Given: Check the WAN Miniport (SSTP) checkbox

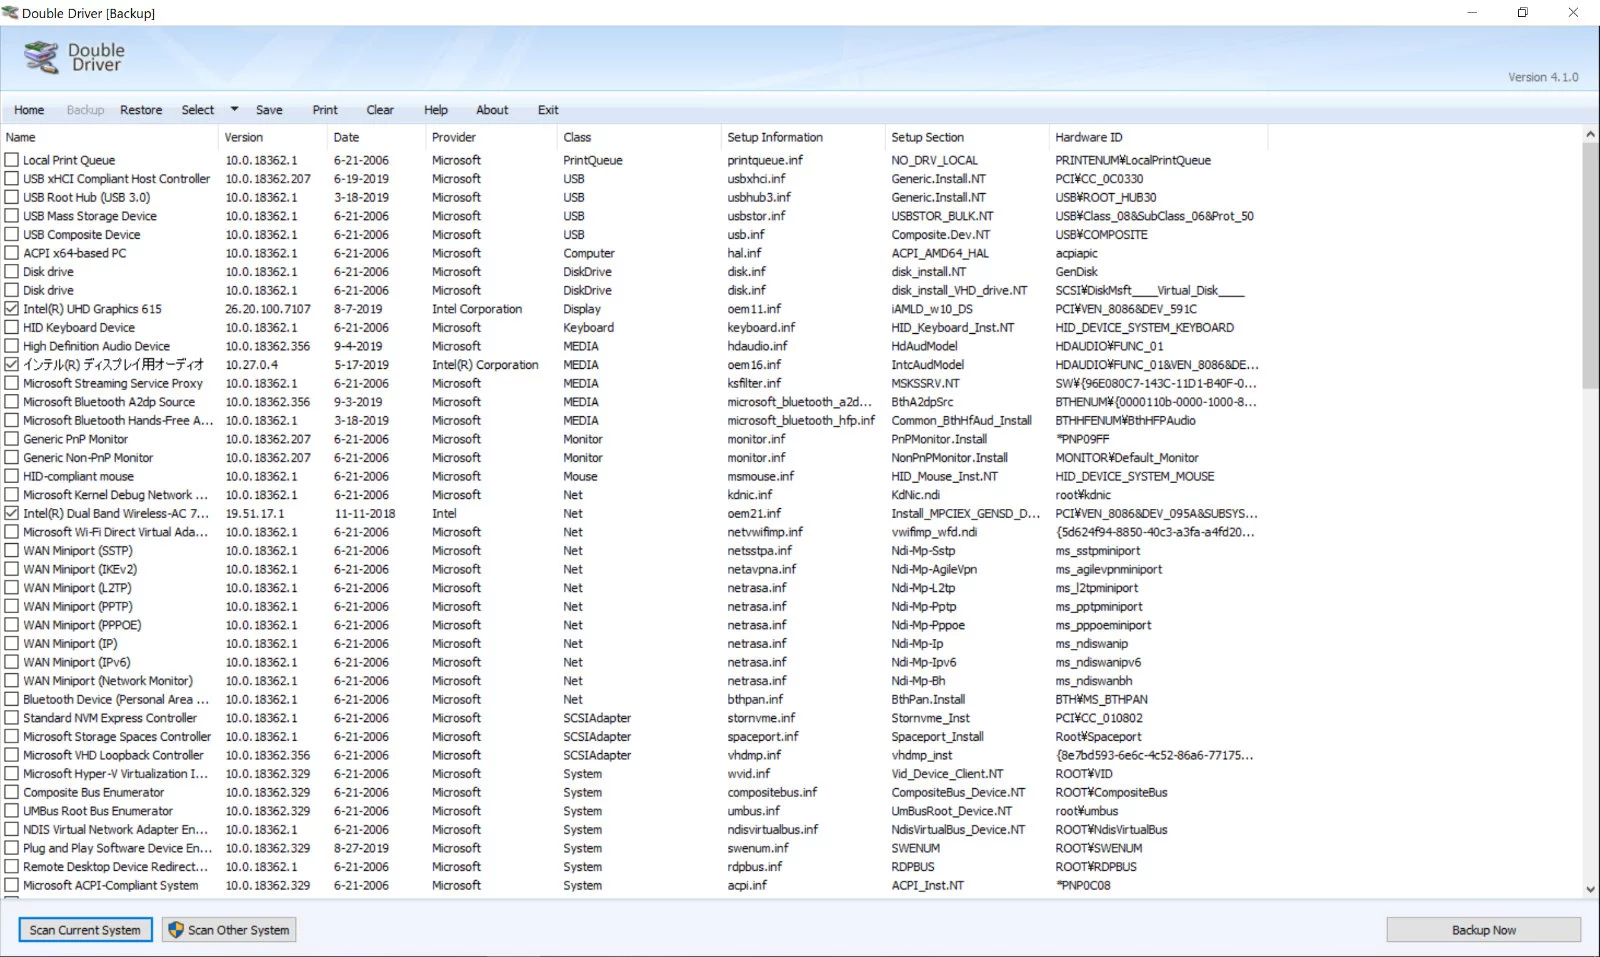Looking at the screenshot, I should click(x=12, y=550).
